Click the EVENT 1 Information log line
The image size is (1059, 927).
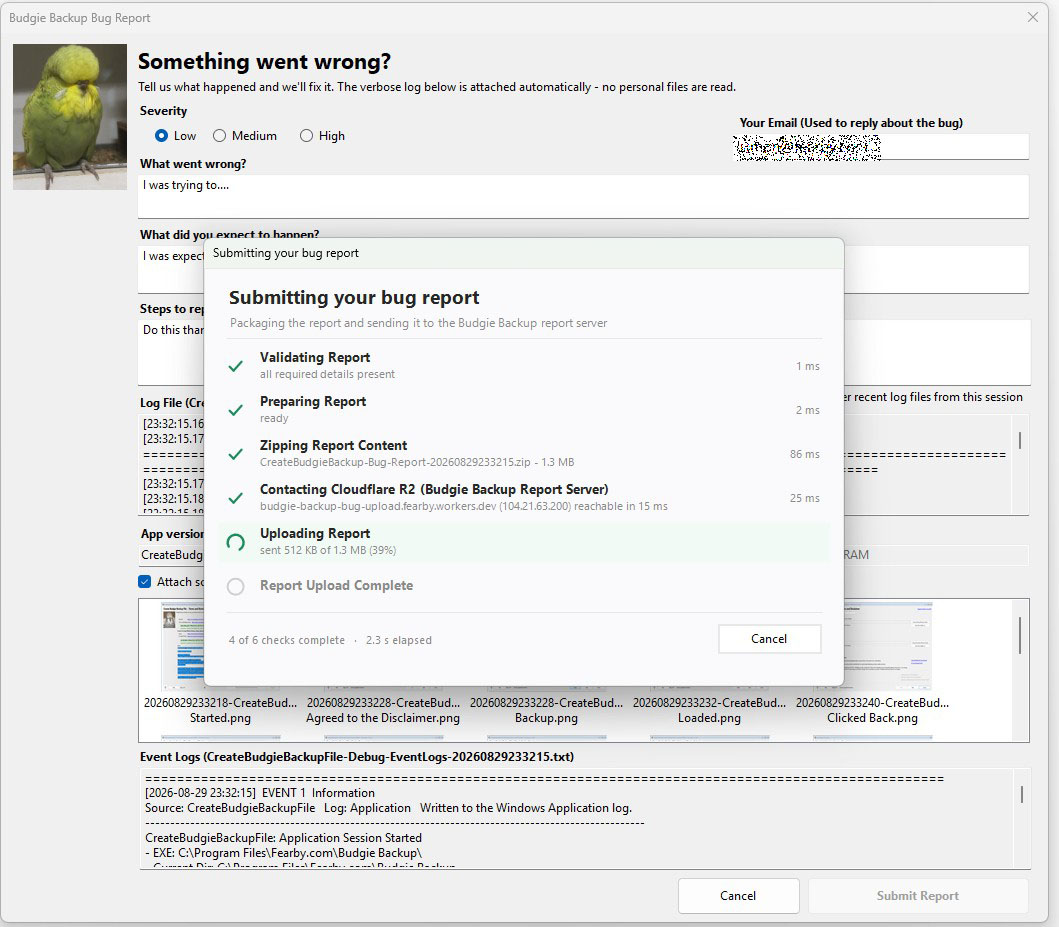pos(260,793)
